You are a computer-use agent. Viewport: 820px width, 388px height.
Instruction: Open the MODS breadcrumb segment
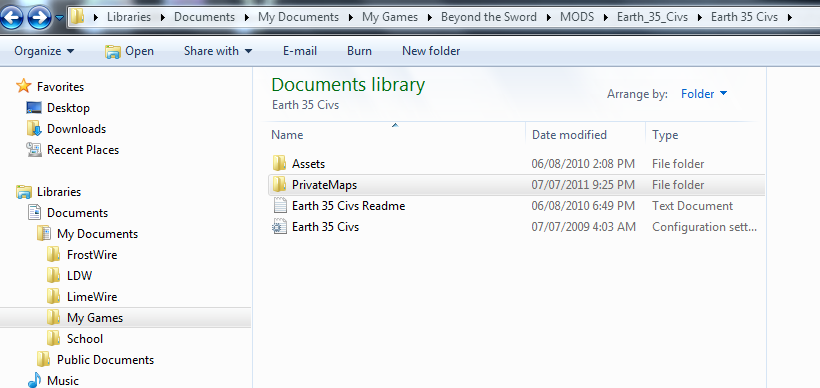pyautogui.click(x=577, y=17)
